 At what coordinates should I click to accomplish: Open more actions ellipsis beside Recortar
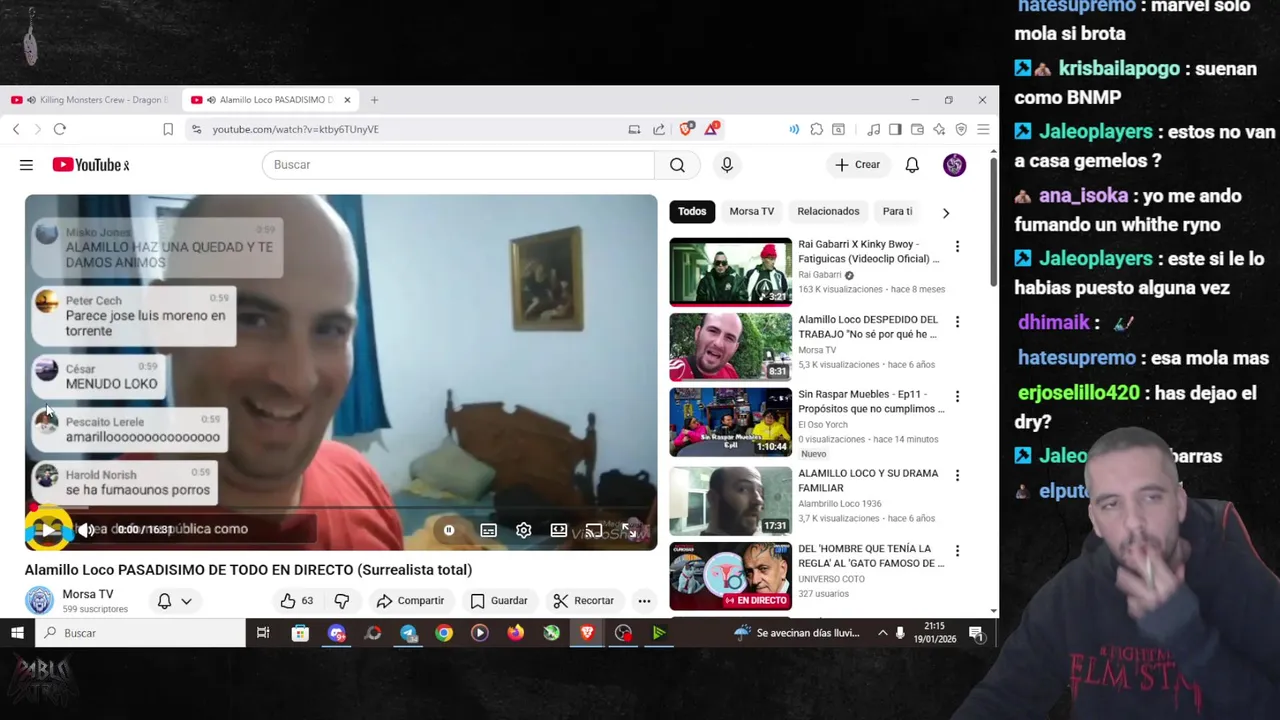[644, 601]
